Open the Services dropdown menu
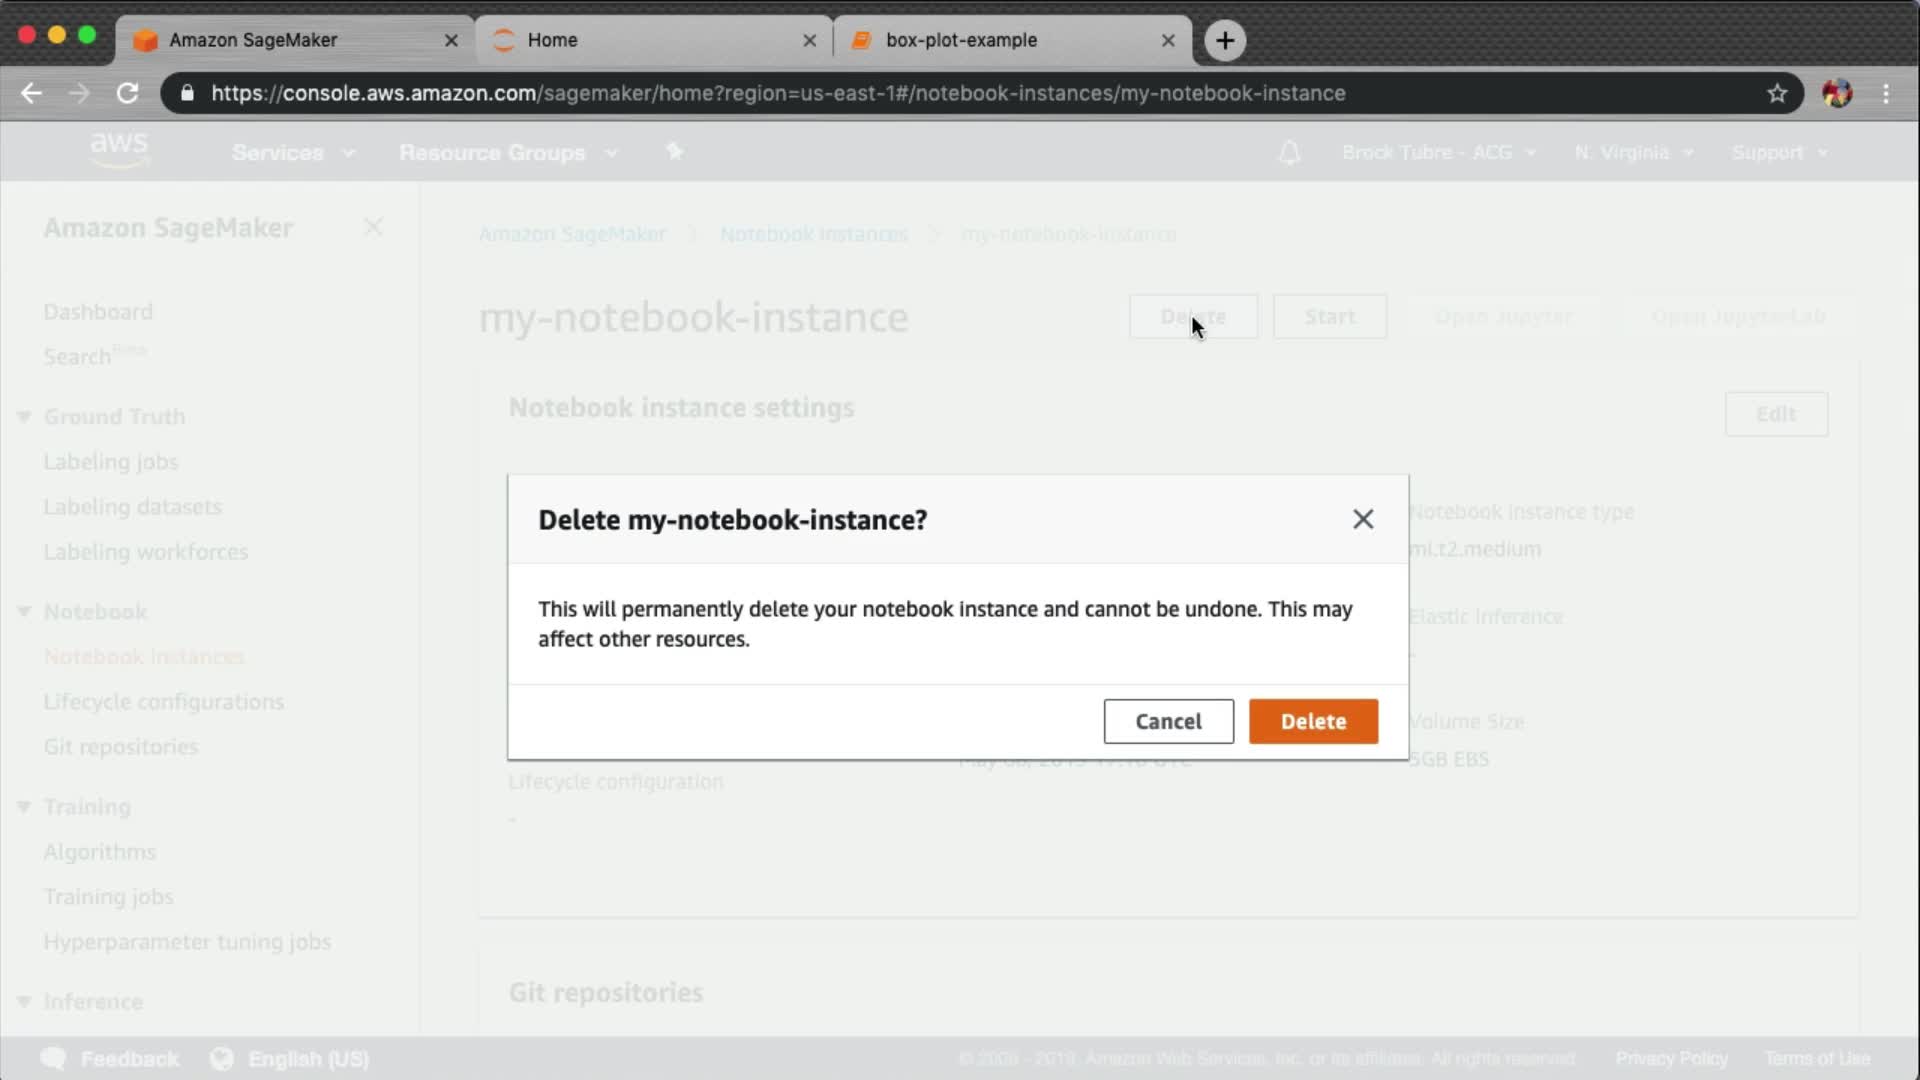The height and width of the screenshot is (1080, 1920). click(x=292, y=153)
